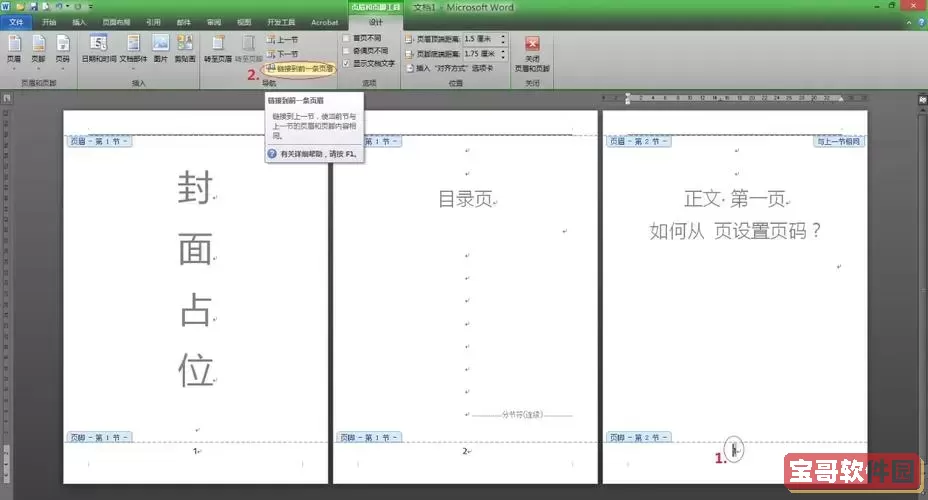Click vertical scrollbar up arrow
The height and width of the screenshot is (500, 928).
(922, 112)
